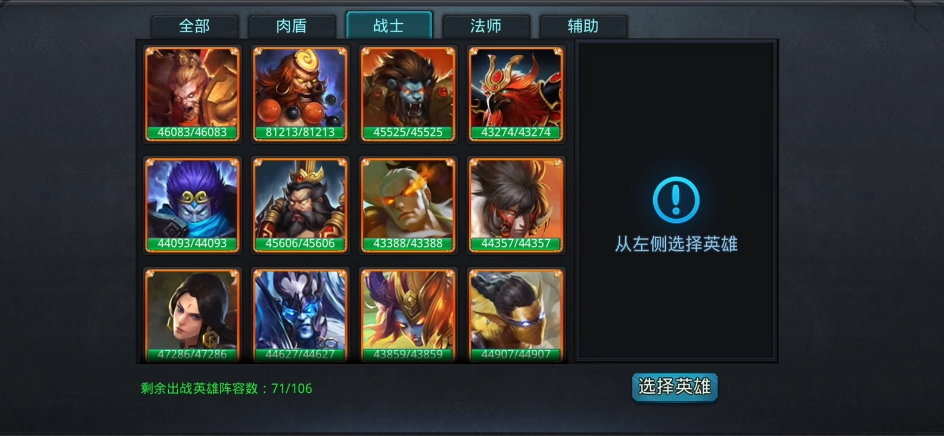
Task: Switch to the 全部 tab
Action: point(194,26)
